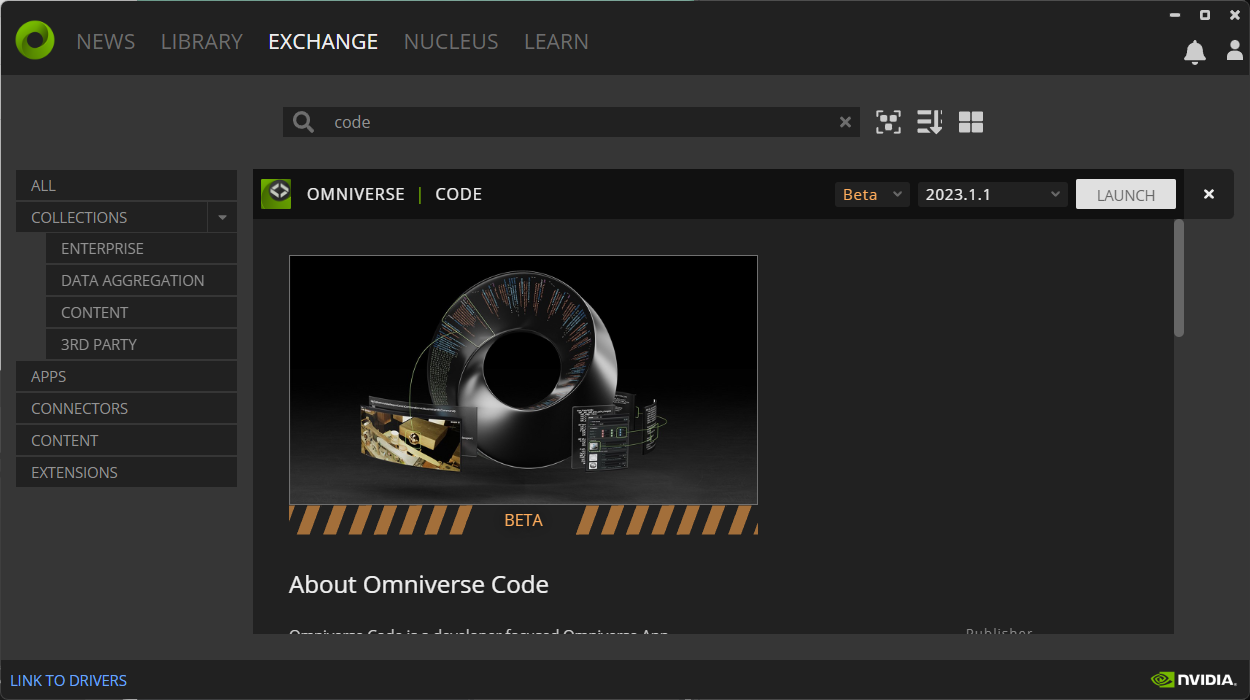Image resolution: width=1250 pixels, height=700 pixels.
Task: Minimize the launcher window
Action: [1173, 14]
